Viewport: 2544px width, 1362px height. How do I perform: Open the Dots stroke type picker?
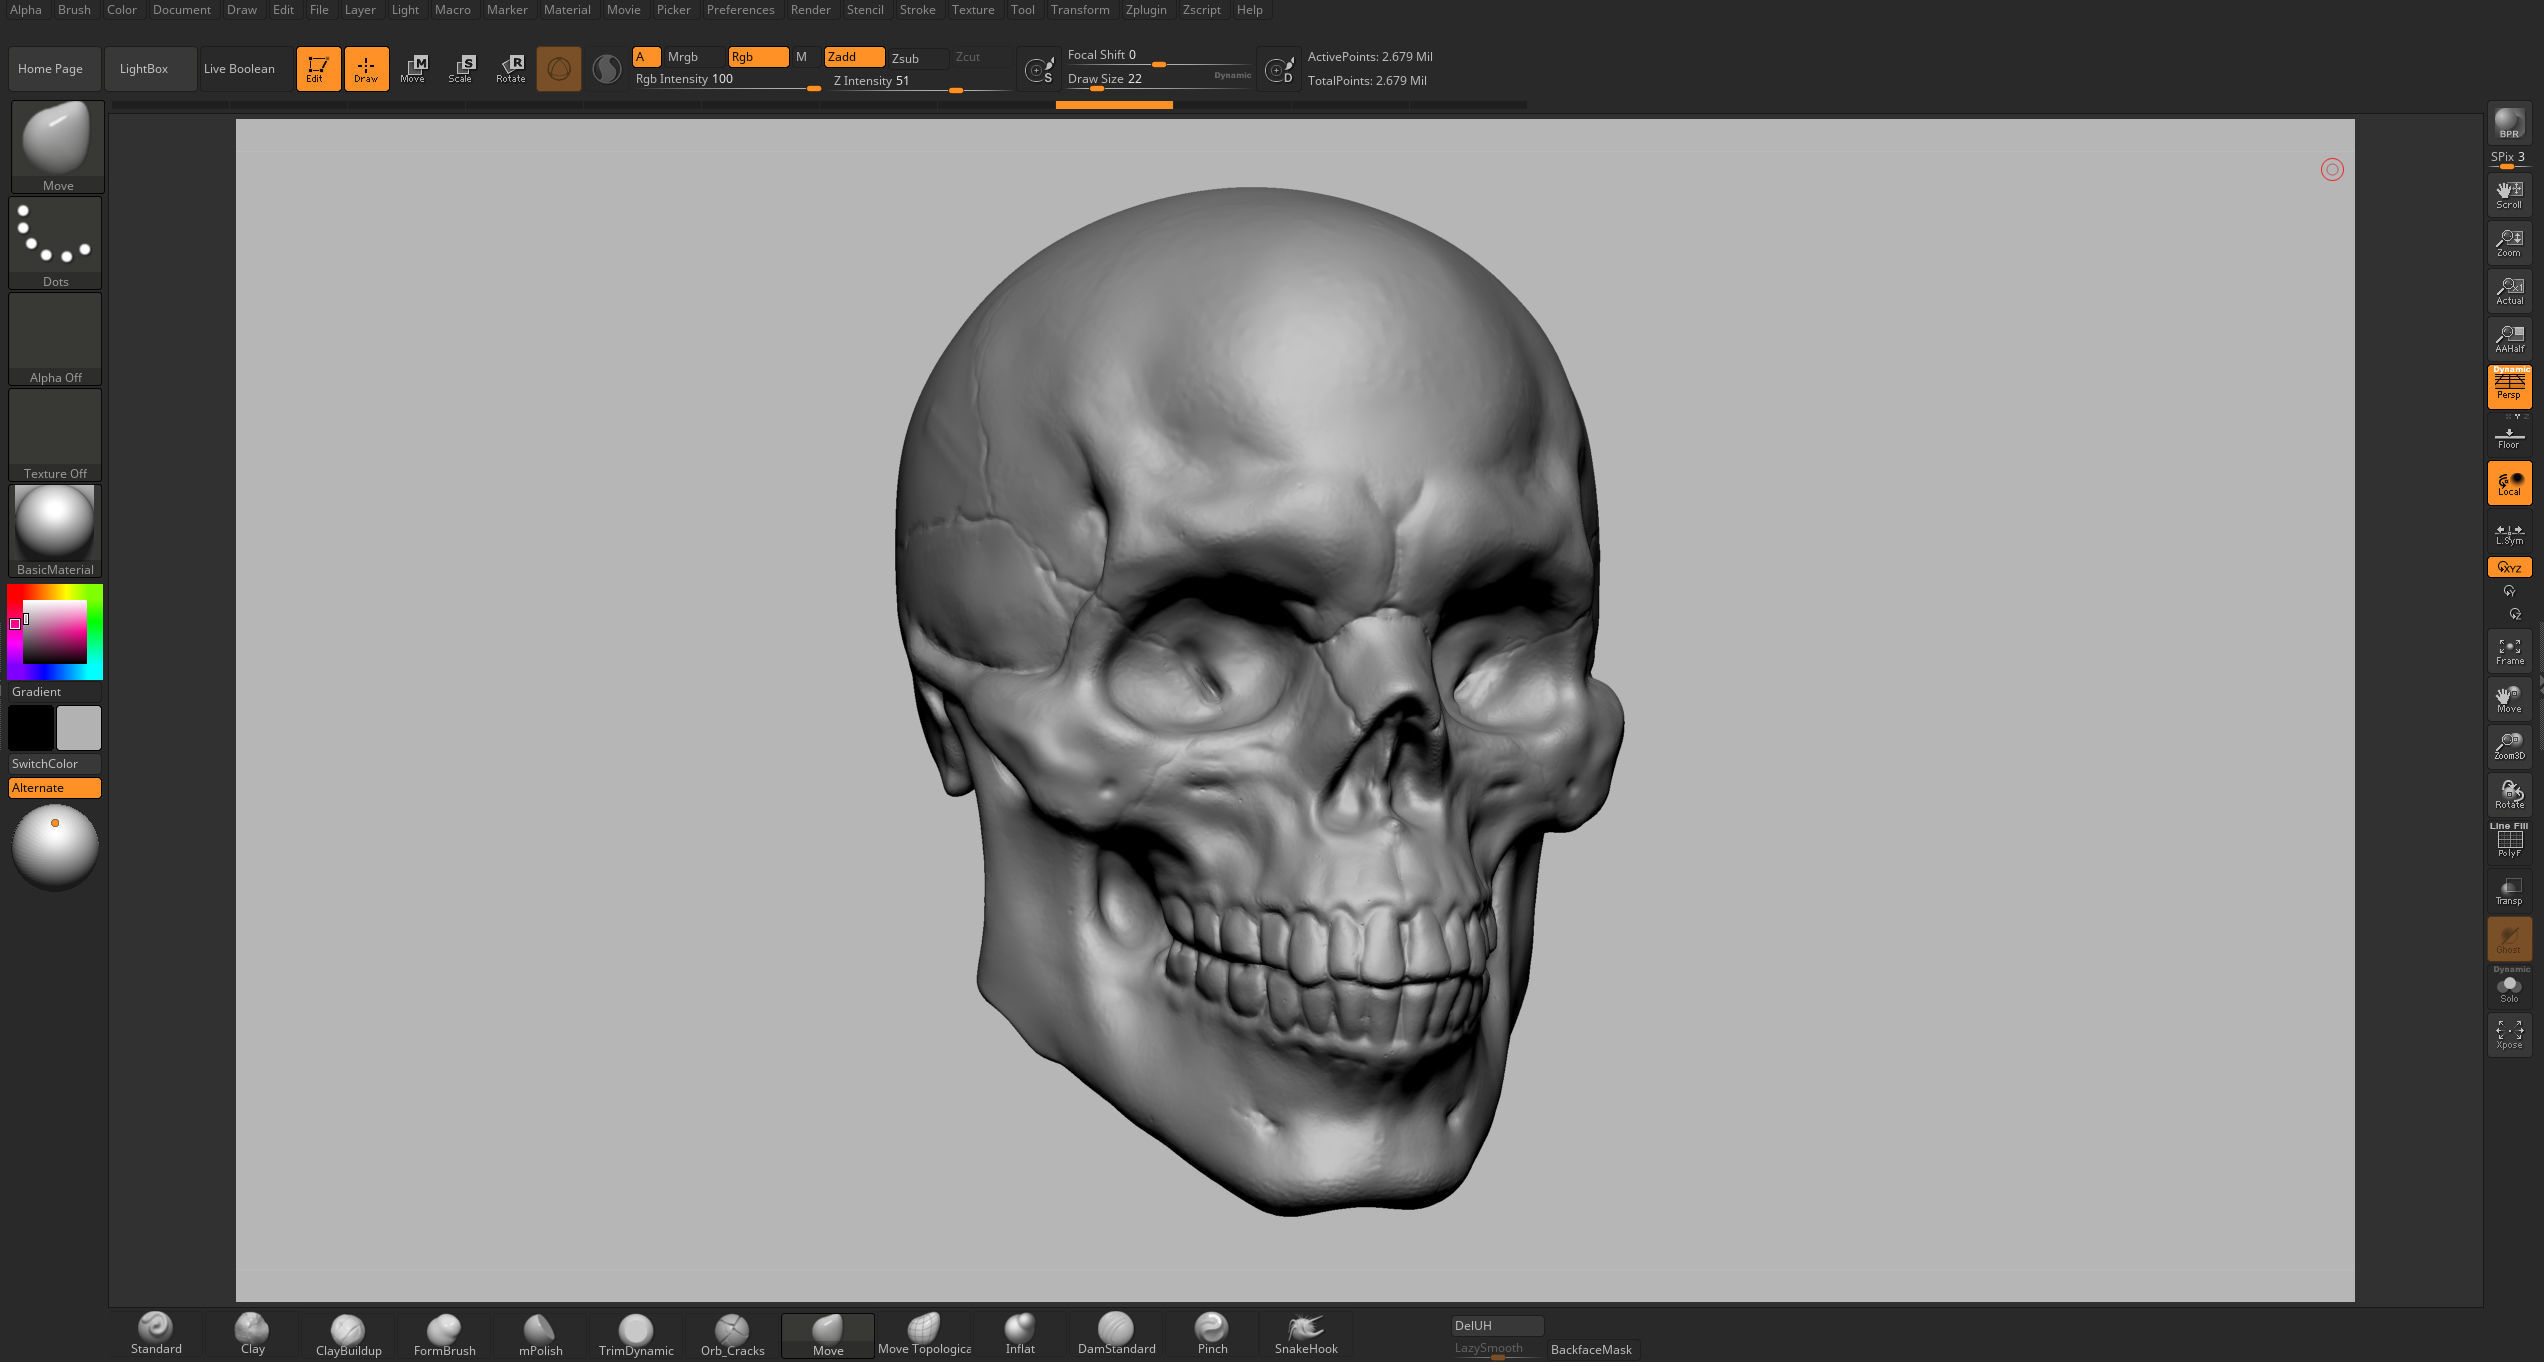[x=55, y=241]
